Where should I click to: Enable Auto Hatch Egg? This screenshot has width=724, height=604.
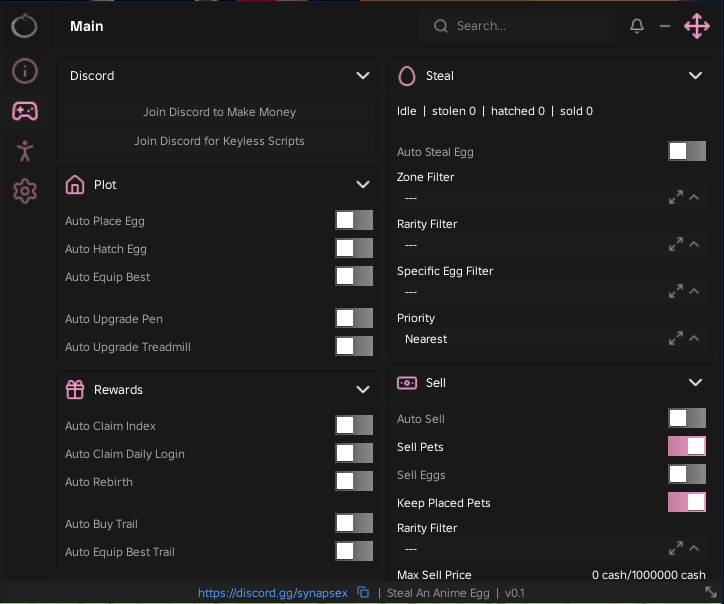[354, 248]
